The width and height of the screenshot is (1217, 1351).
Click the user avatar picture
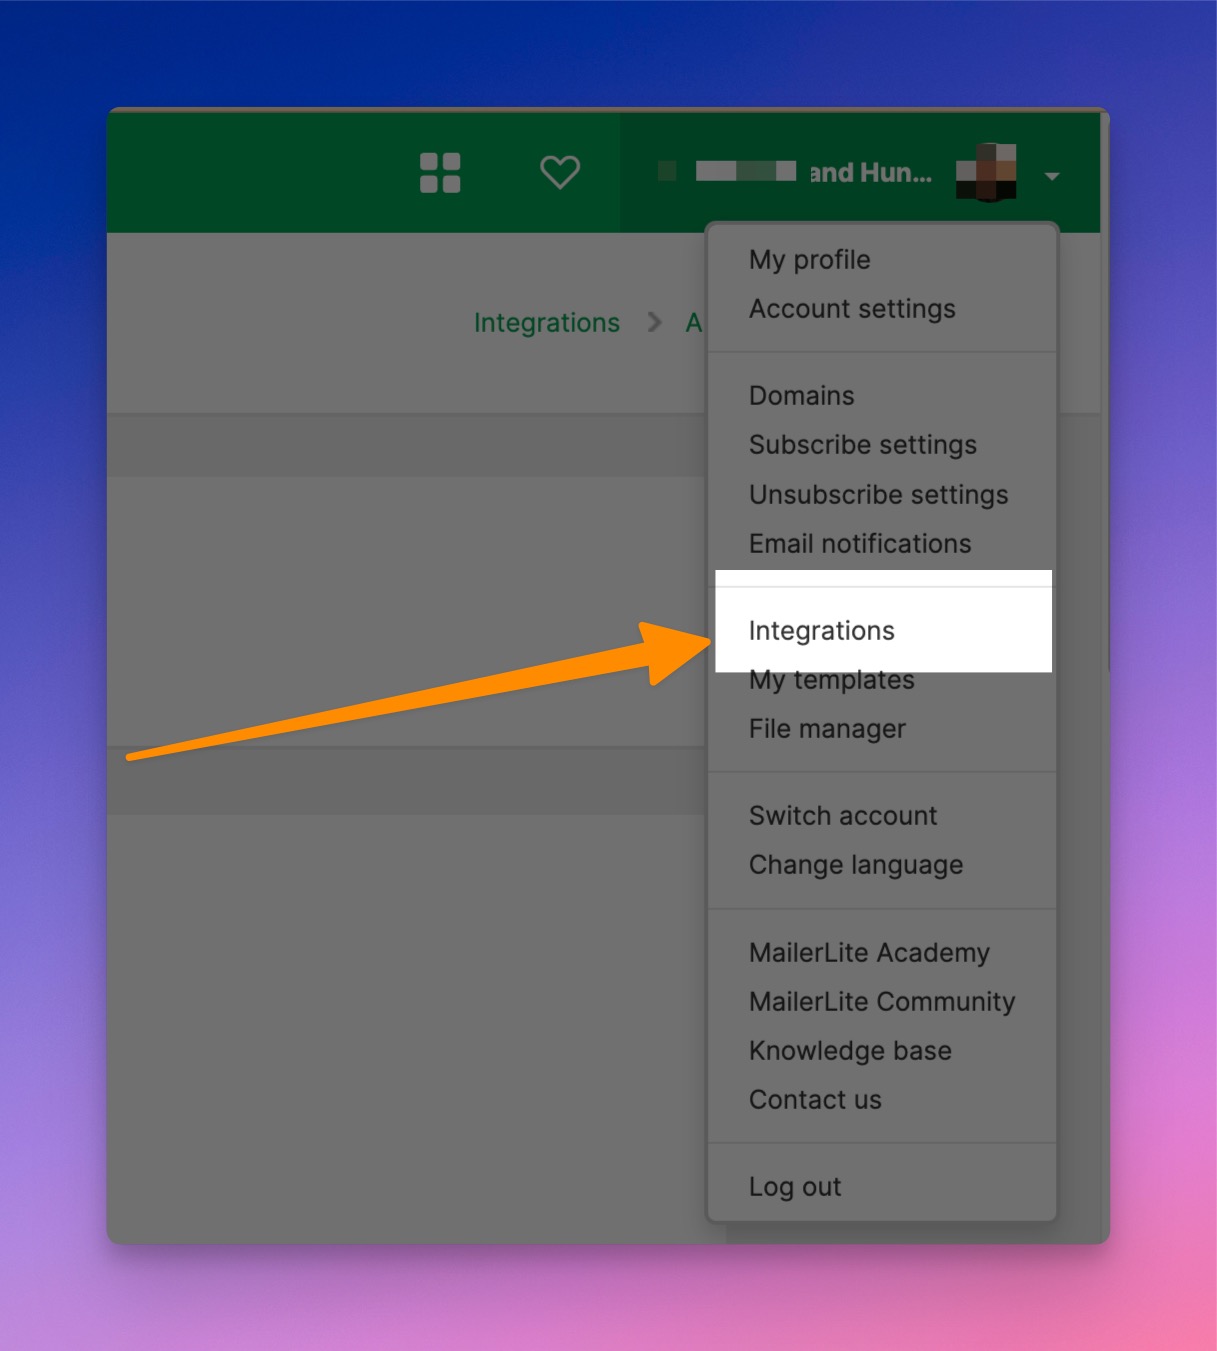(986, 173)
